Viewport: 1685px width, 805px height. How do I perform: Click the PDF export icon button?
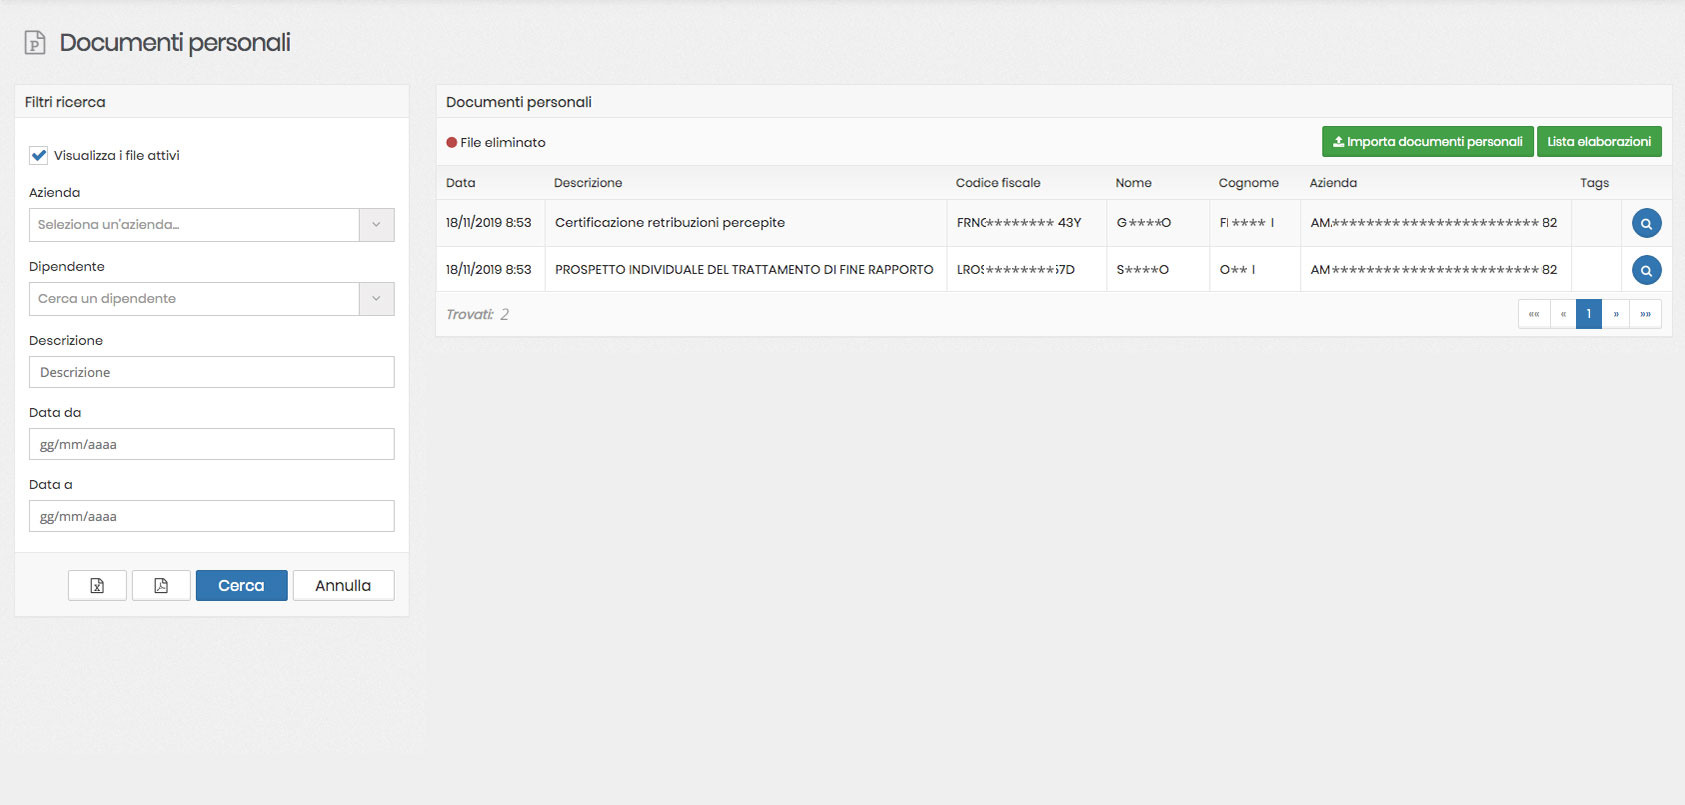point(161,586)
